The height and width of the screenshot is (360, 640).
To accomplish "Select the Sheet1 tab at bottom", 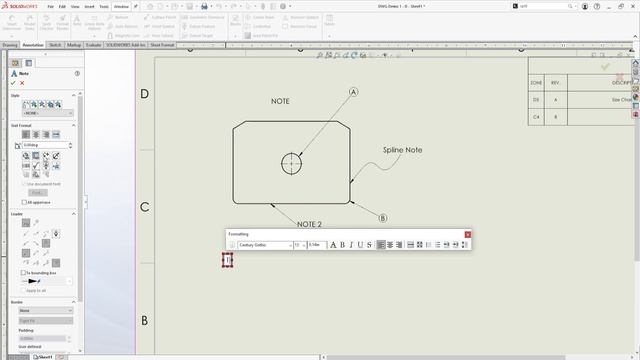I will pyautogui.click(x=44, y=357).
